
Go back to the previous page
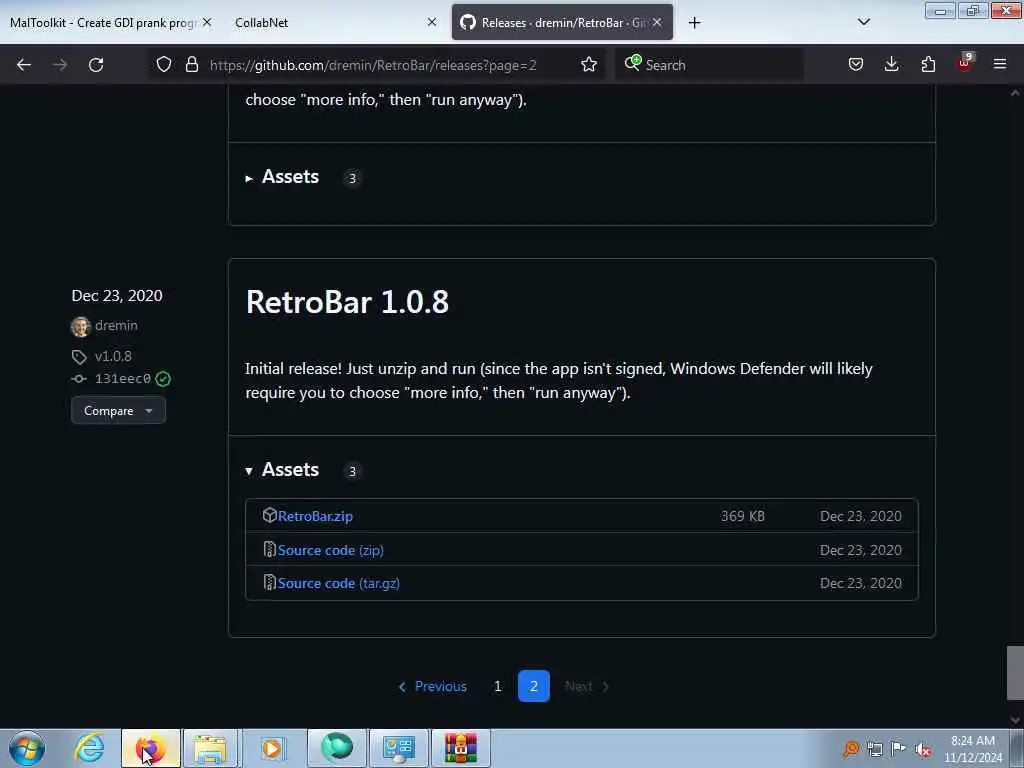24,65
